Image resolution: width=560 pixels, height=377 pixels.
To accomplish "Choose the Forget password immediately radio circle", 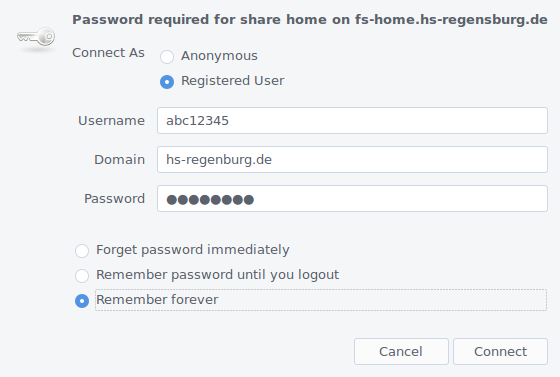I will (x=82, y=251).
